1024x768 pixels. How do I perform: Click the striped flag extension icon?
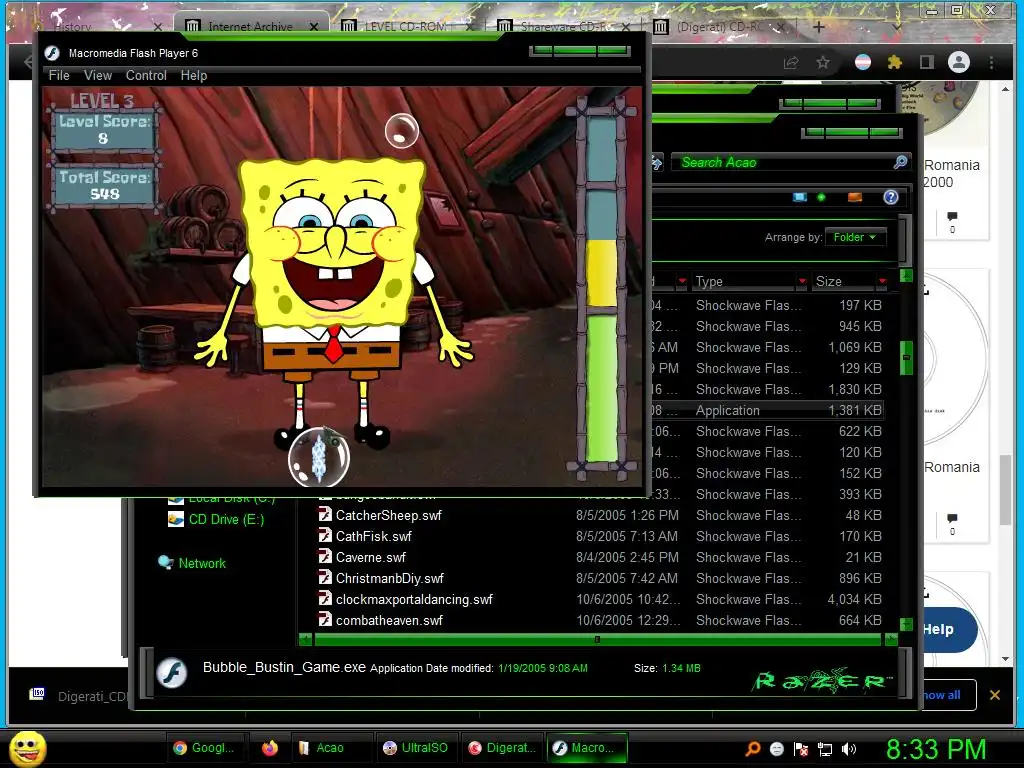863,62
